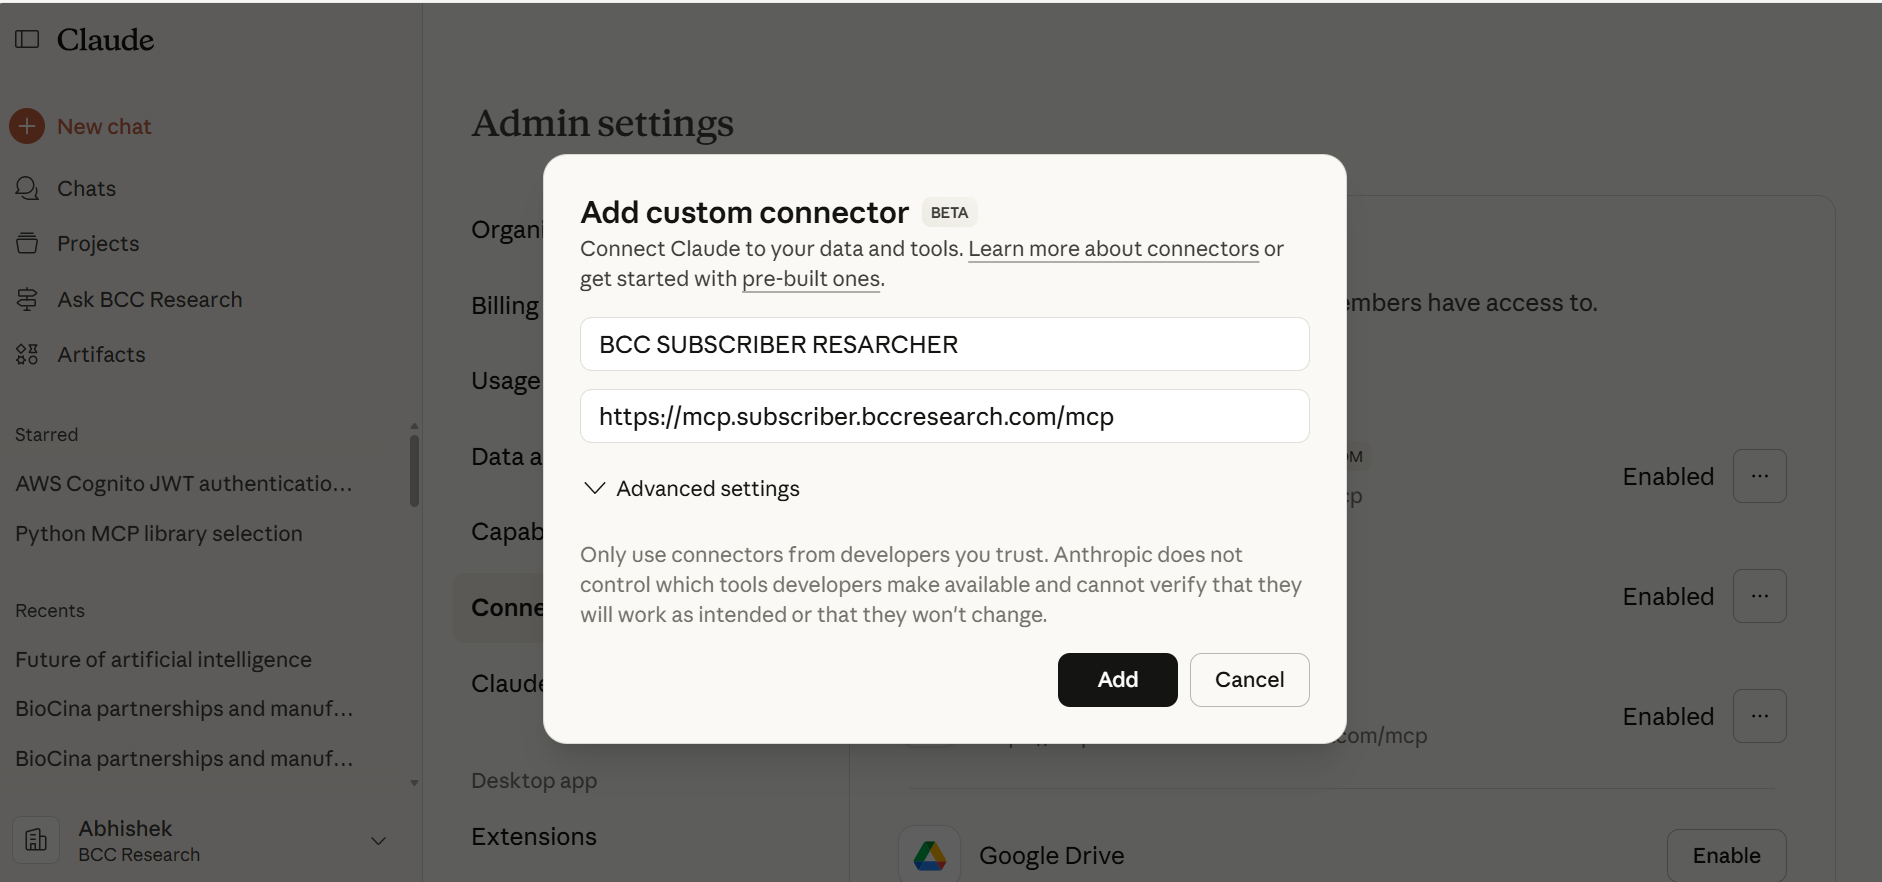Viewport: 1882px width, 882px height.
Task: Open the Learn more about connectors link
Action: 1113,248
